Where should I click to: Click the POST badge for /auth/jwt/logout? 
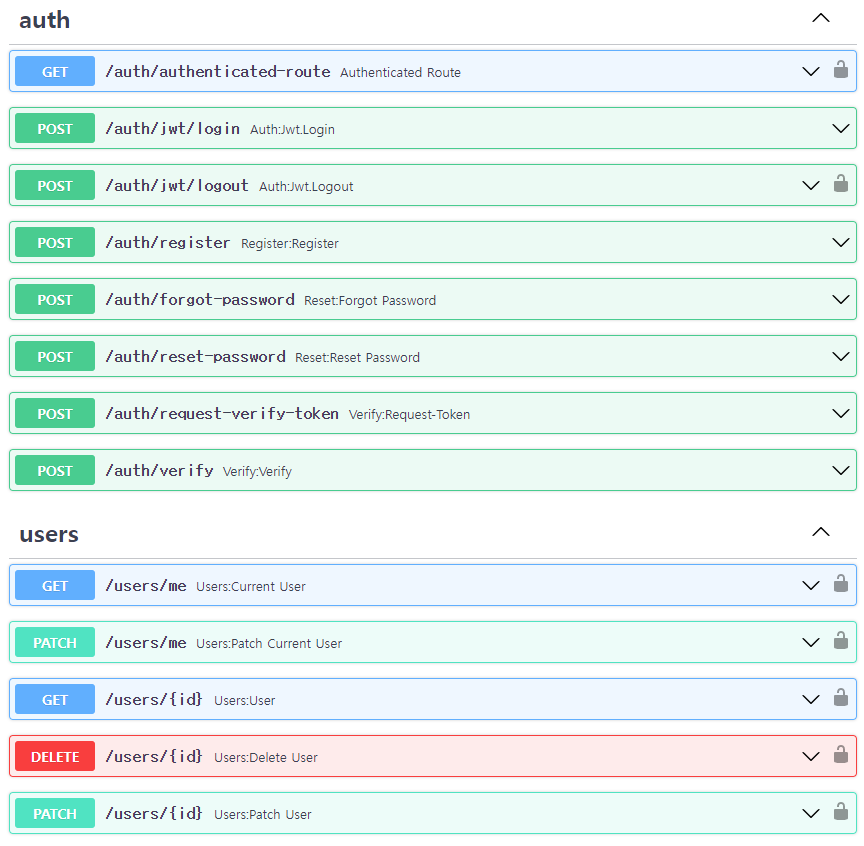pyautogui.click(x=55, y=185)
